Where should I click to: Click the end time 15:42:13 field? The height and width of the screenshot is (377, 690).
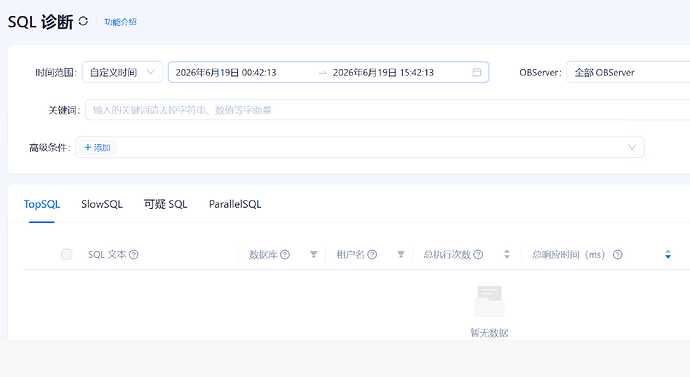(x=383, y=73)
